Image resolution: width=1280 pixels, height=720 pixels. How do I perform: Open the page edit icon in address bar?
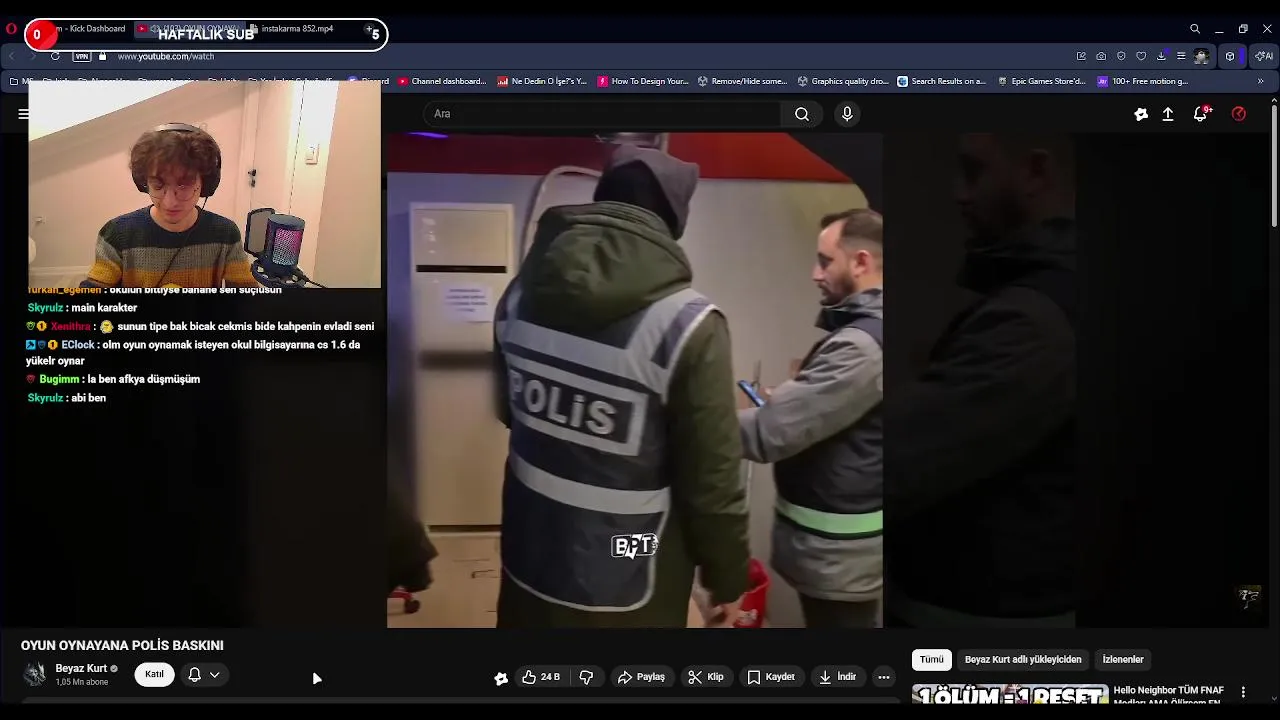[x=1081, y=56]
